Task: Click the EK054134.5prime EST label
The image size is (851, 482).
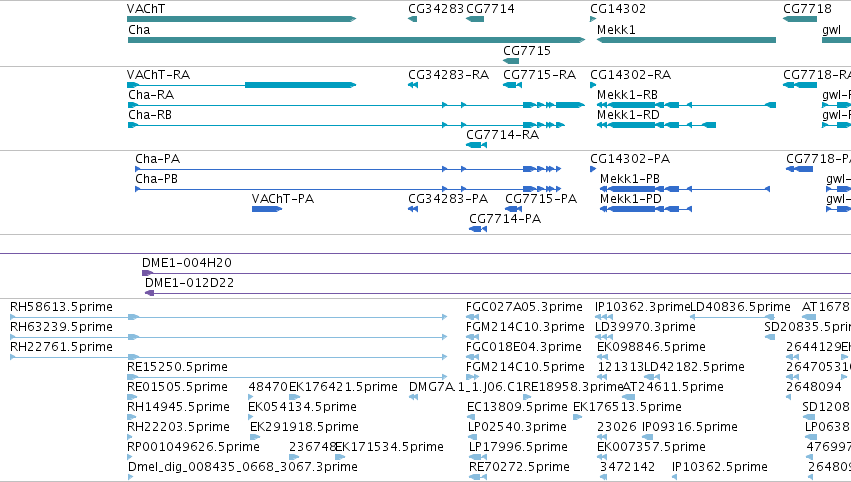Action: 302,407
